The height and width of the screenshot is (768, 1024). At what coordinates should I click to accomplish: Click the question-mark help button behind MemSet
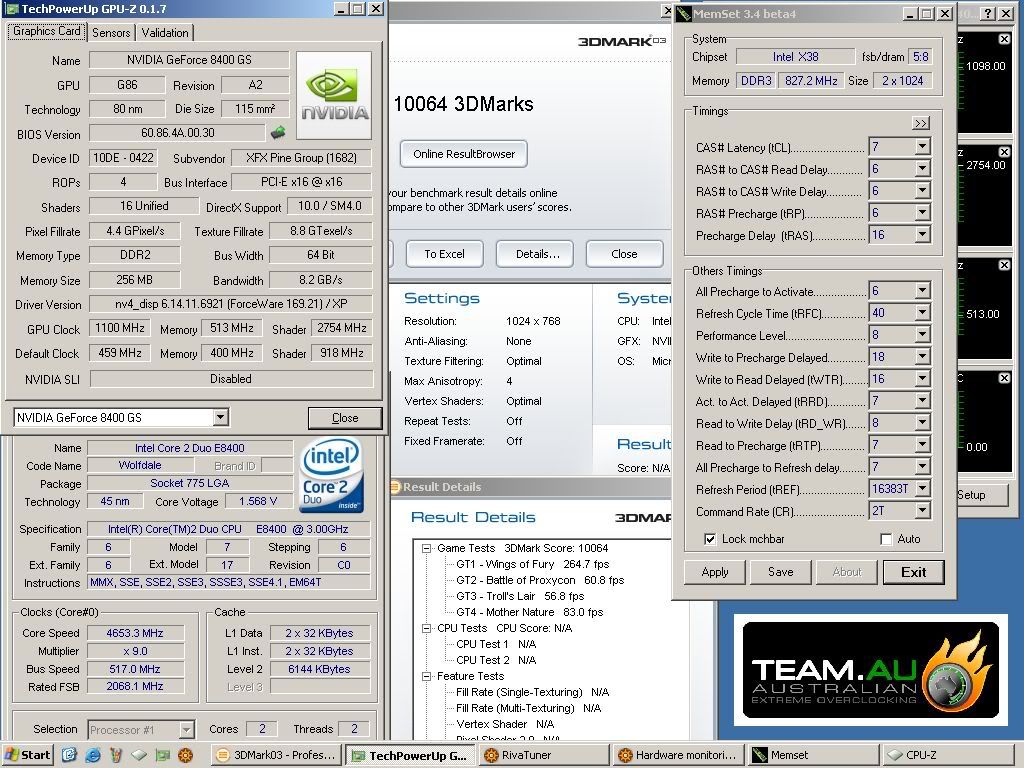[x=989, y=13]
